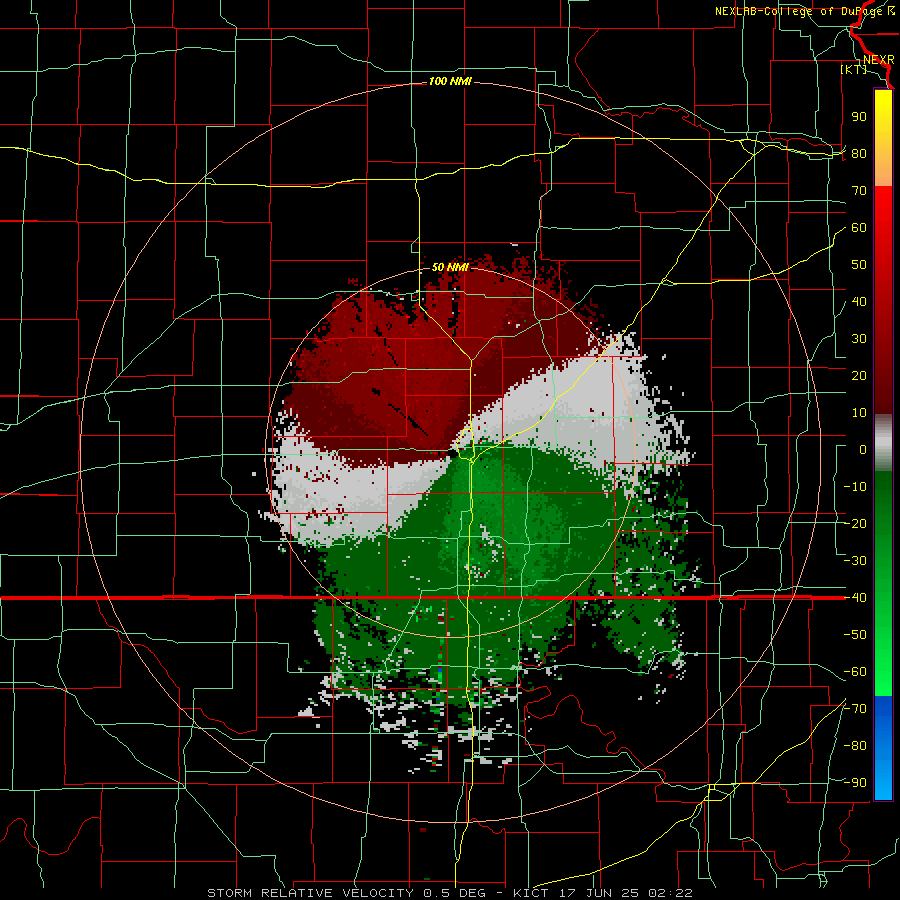The image size is (900, 900).
Task: Select the -30 value on velocity scale
Action: click(x=855, y=561)
